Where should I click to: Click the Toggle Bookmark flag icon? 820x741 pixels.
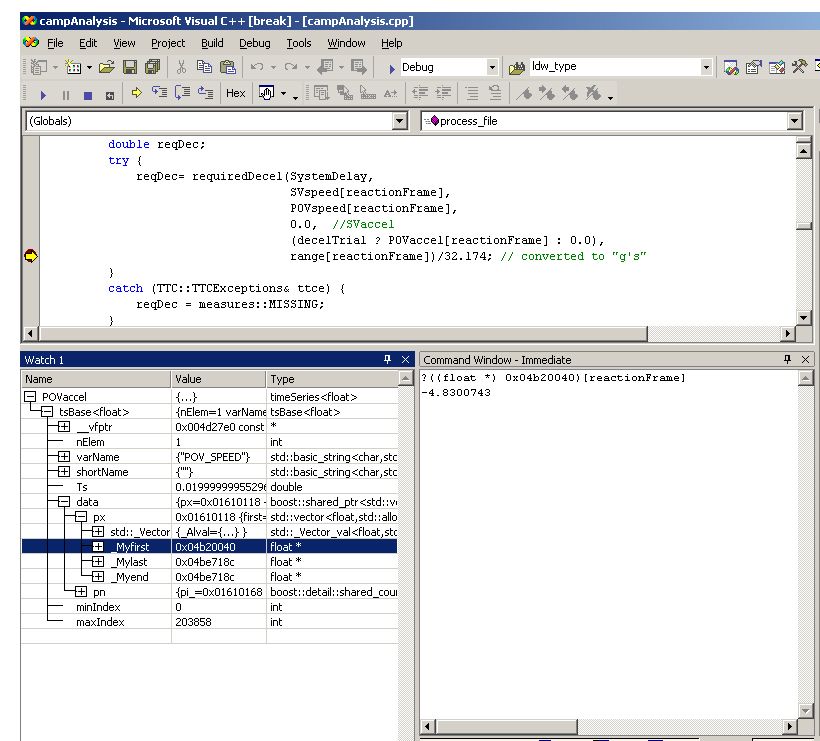pyautogui.click(x=525, y=93)
